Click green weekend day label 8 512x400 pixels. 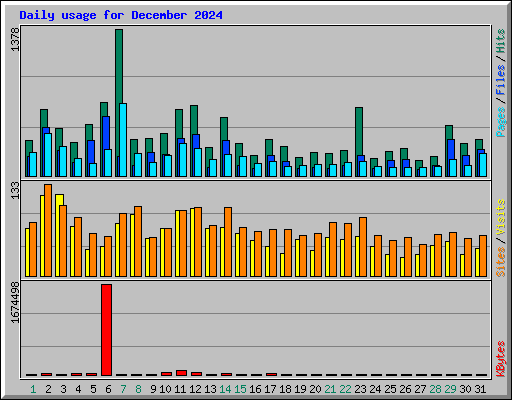pyautogui.click(x=138, y=389)
